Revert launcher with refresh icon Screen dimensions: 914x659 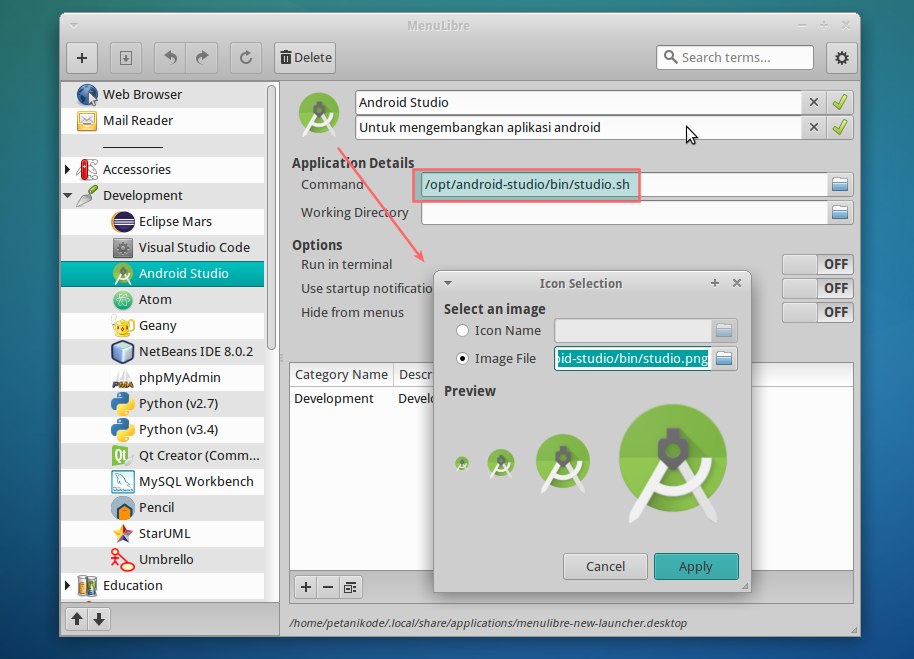tap(245, 58)
